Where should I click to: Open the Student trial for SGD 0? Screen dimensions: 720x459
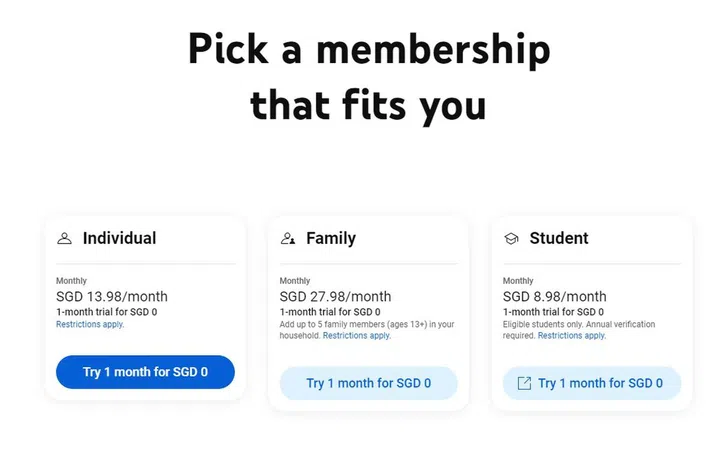coord(600,383)
